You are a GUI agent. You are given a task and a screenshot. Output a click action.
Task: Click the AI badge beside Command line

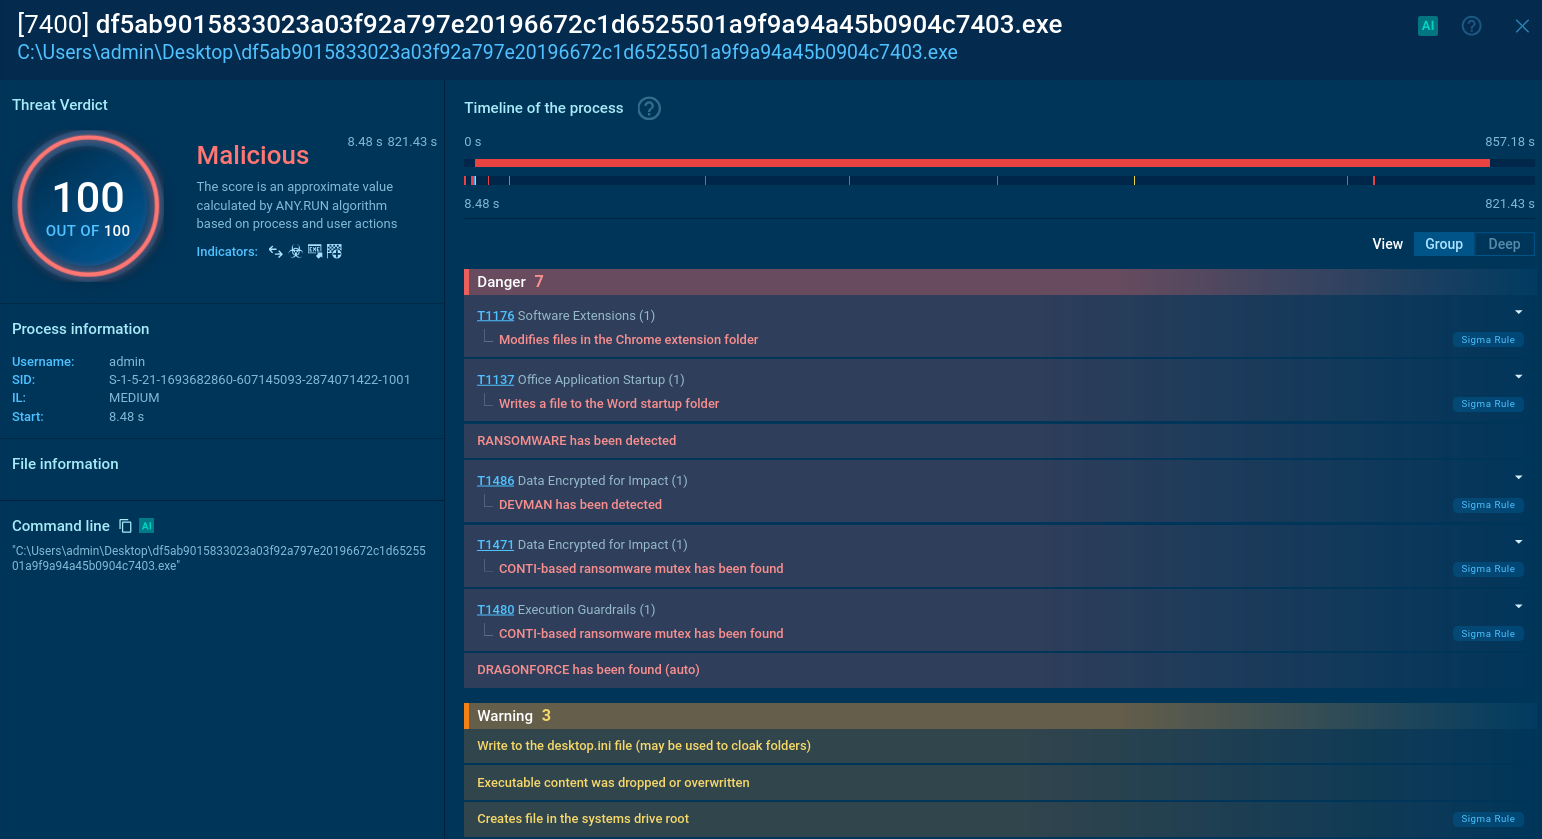[x=147, y=526]
